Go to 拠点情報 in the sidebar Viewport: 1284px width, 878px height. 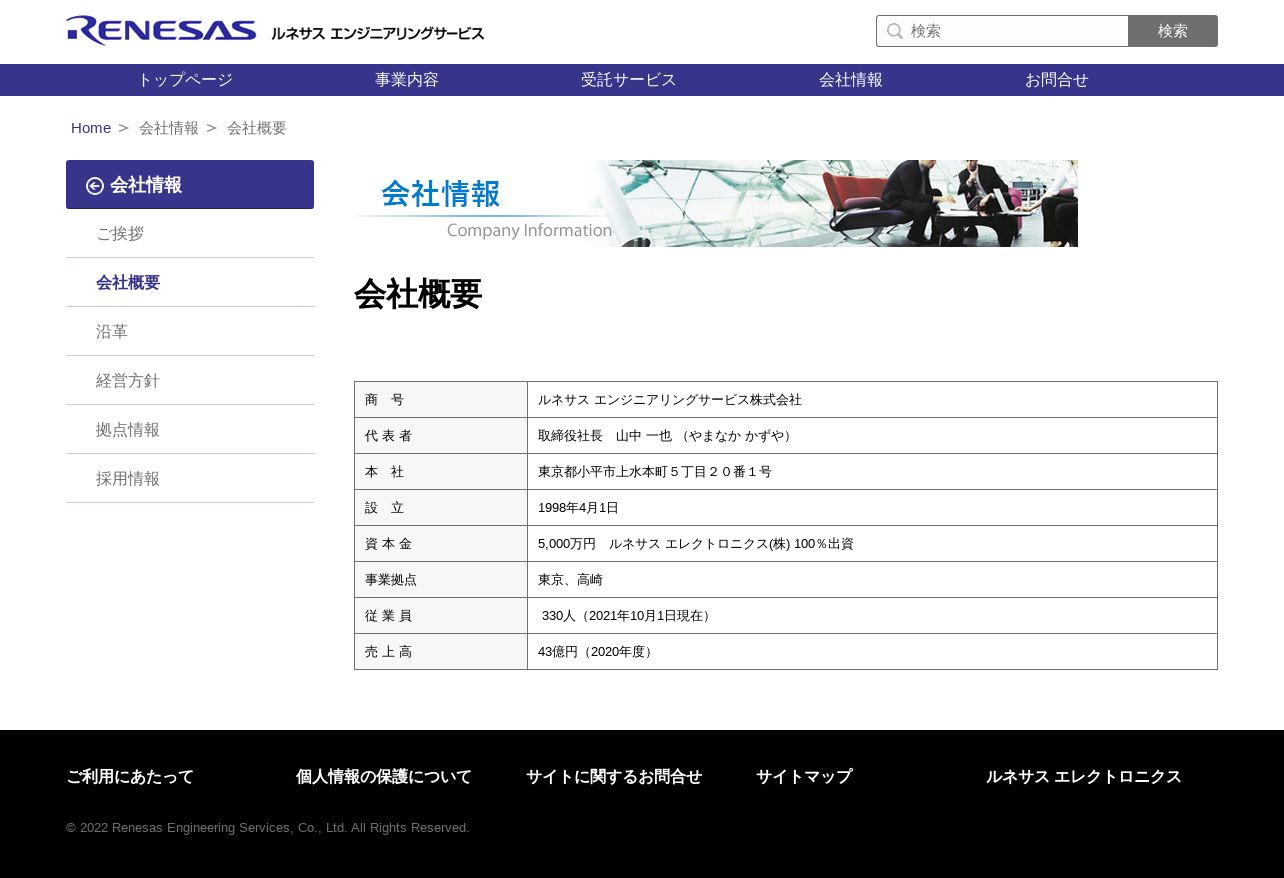pos(128,429)
